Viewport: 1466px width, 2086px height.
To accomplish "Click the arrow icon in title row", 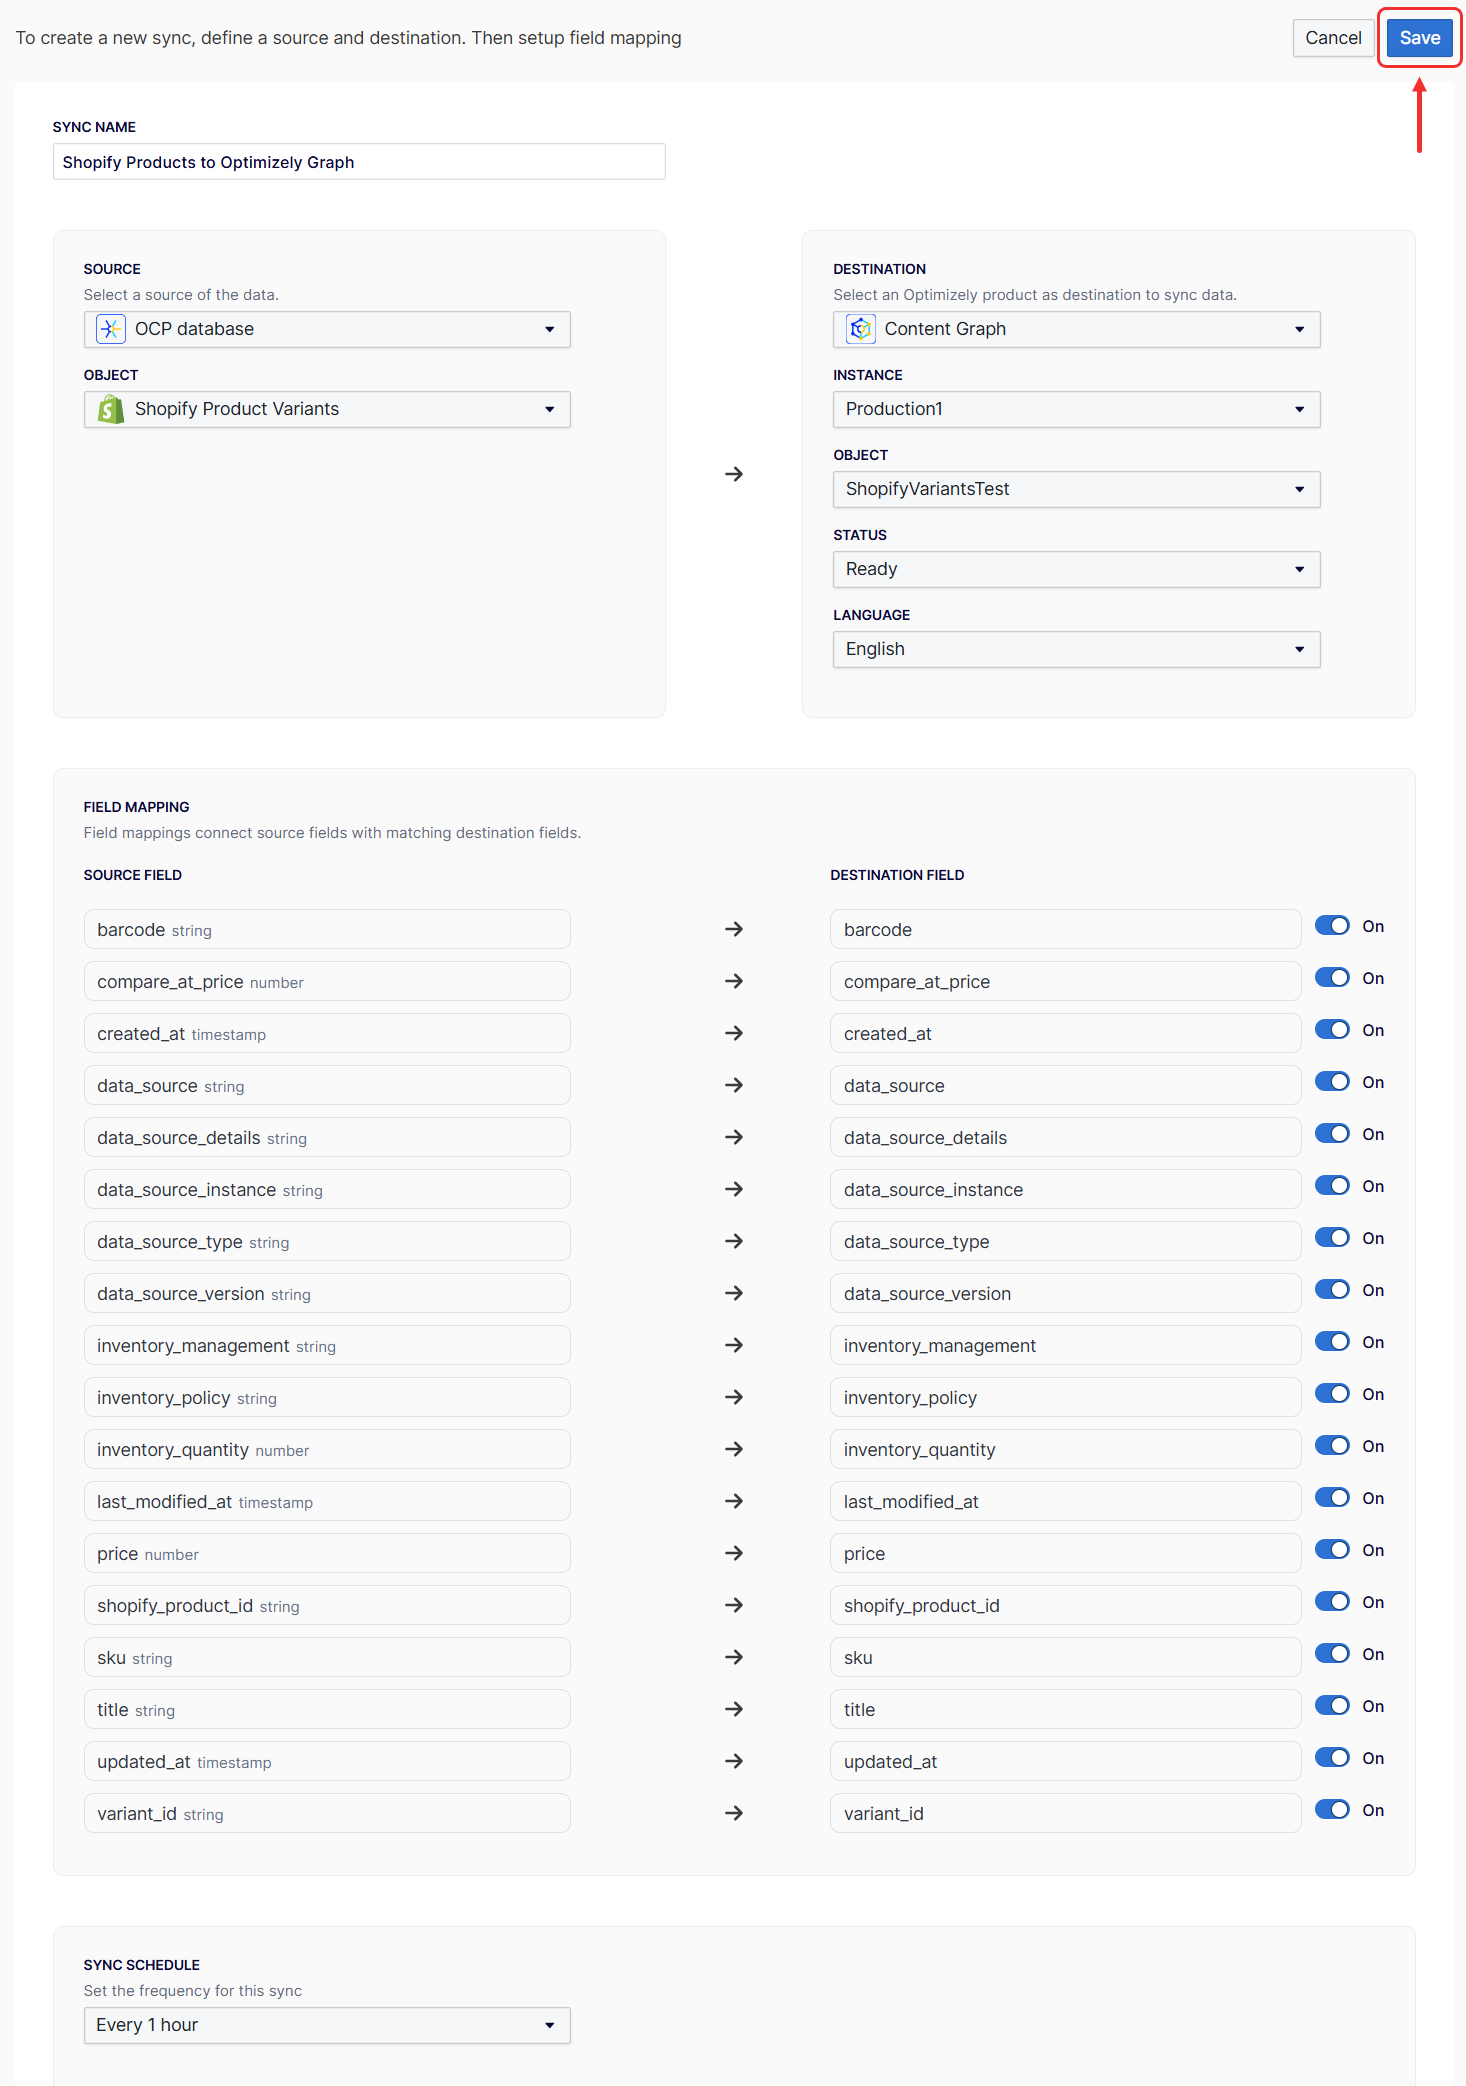I will click(734, 1709).
